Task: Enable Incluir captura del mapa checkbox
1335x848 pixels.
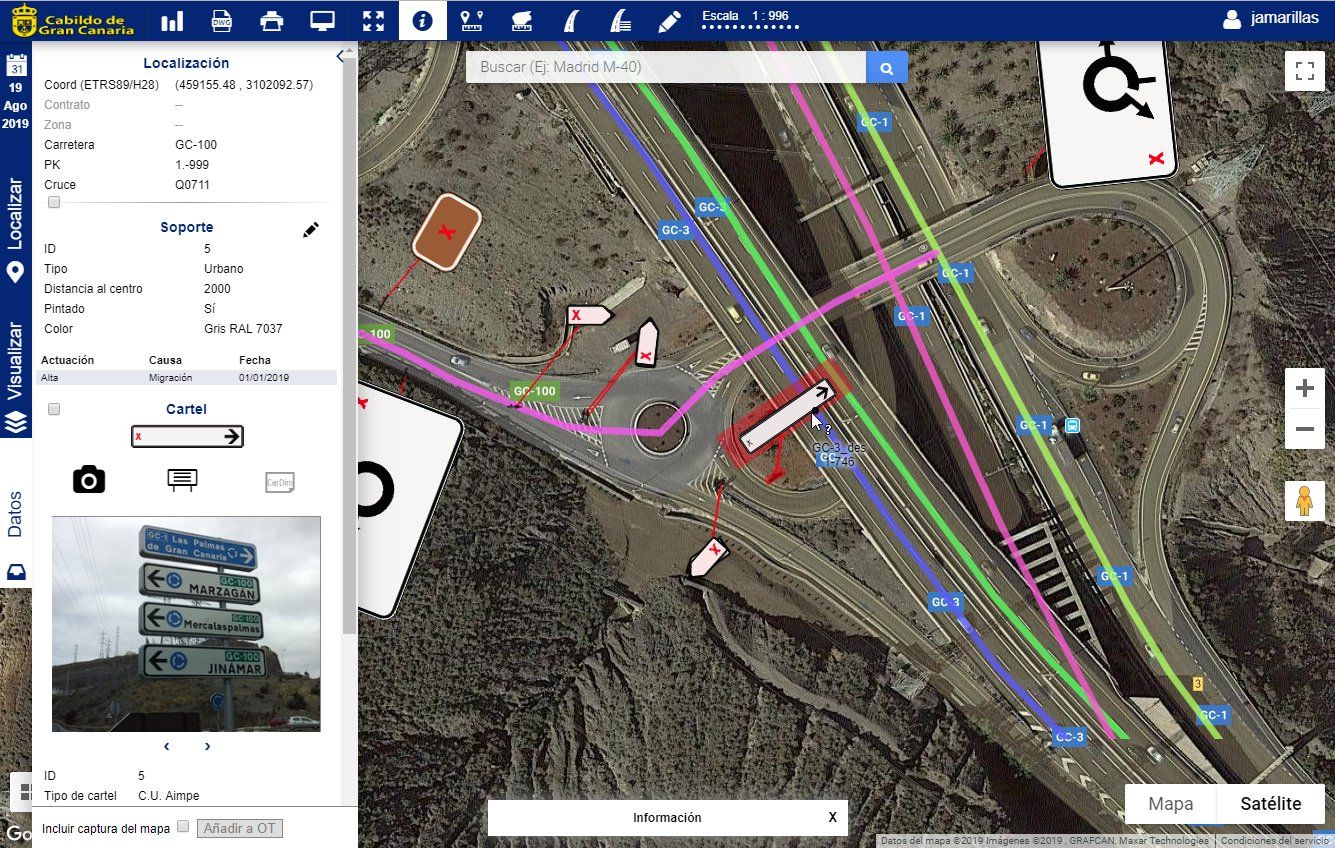Action: (x=183, y=827)
